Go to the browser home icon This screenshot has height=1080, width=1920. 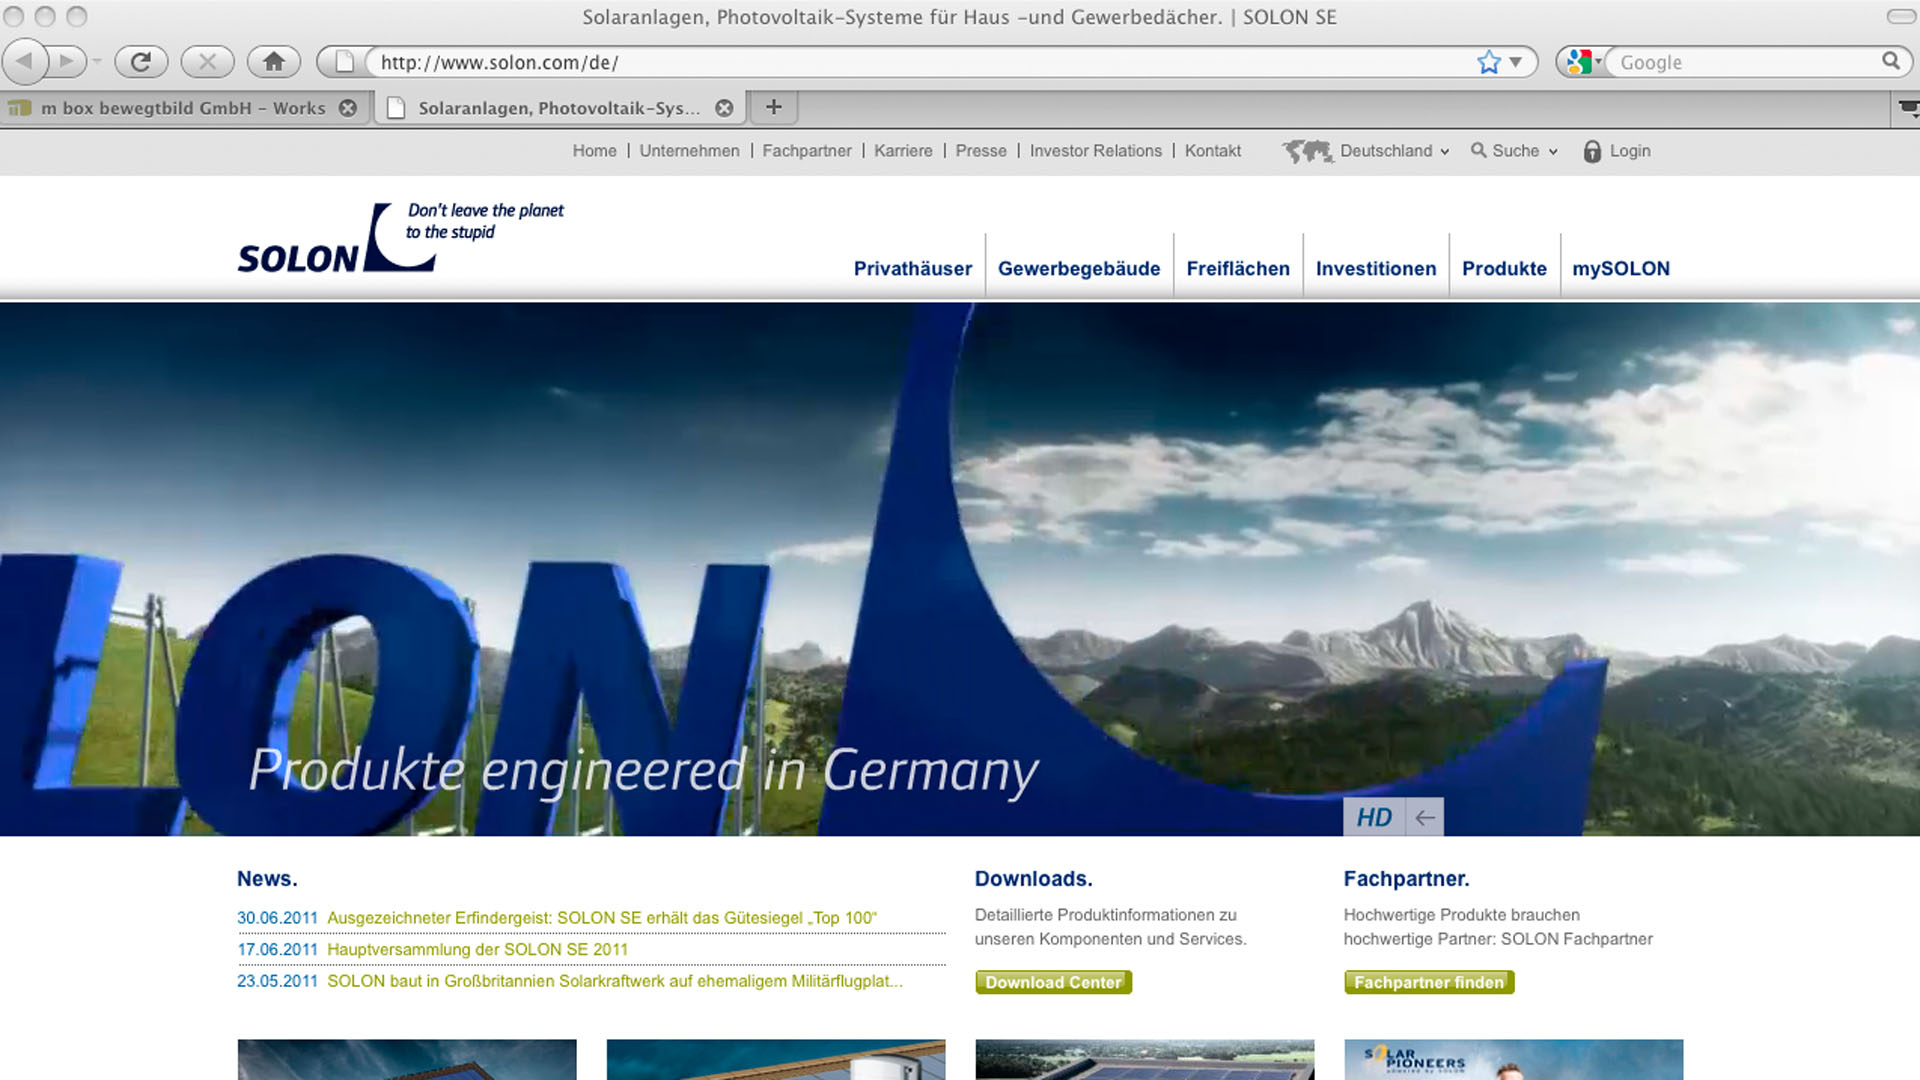pyautogui.click(x=273, y=62)
